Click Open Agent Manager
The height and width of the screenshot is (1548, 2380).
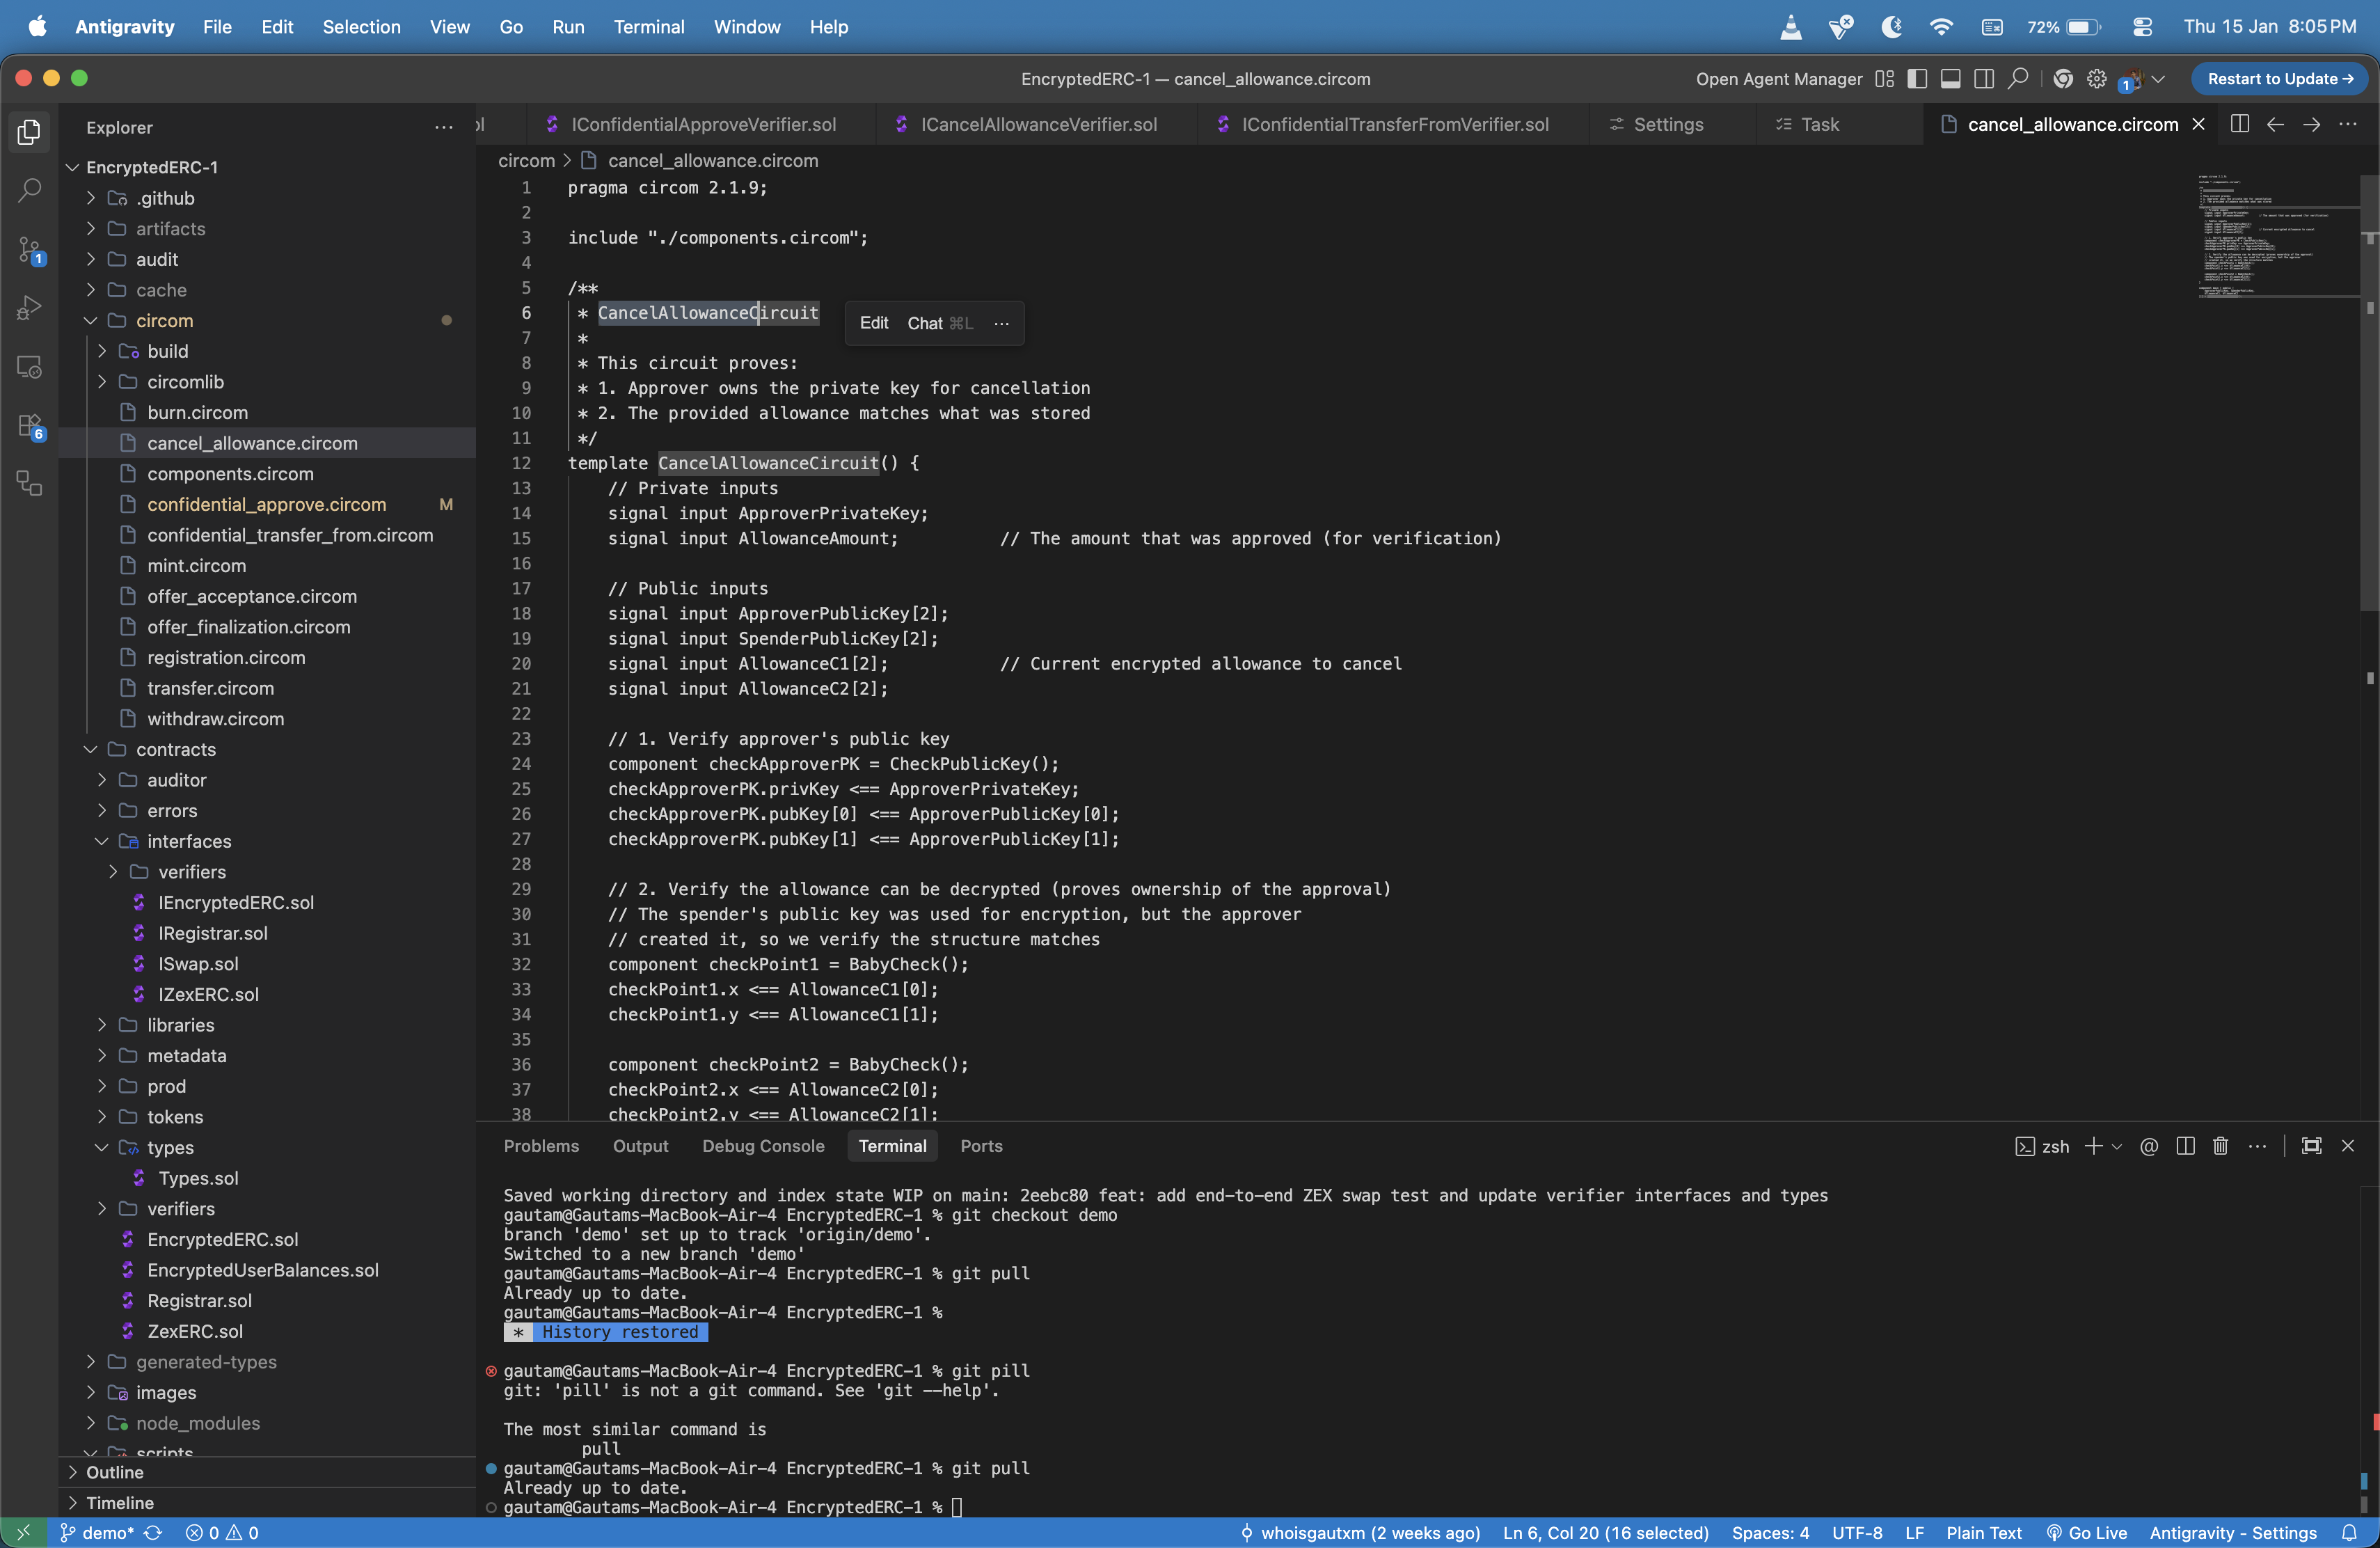(x=1778, y=79)
